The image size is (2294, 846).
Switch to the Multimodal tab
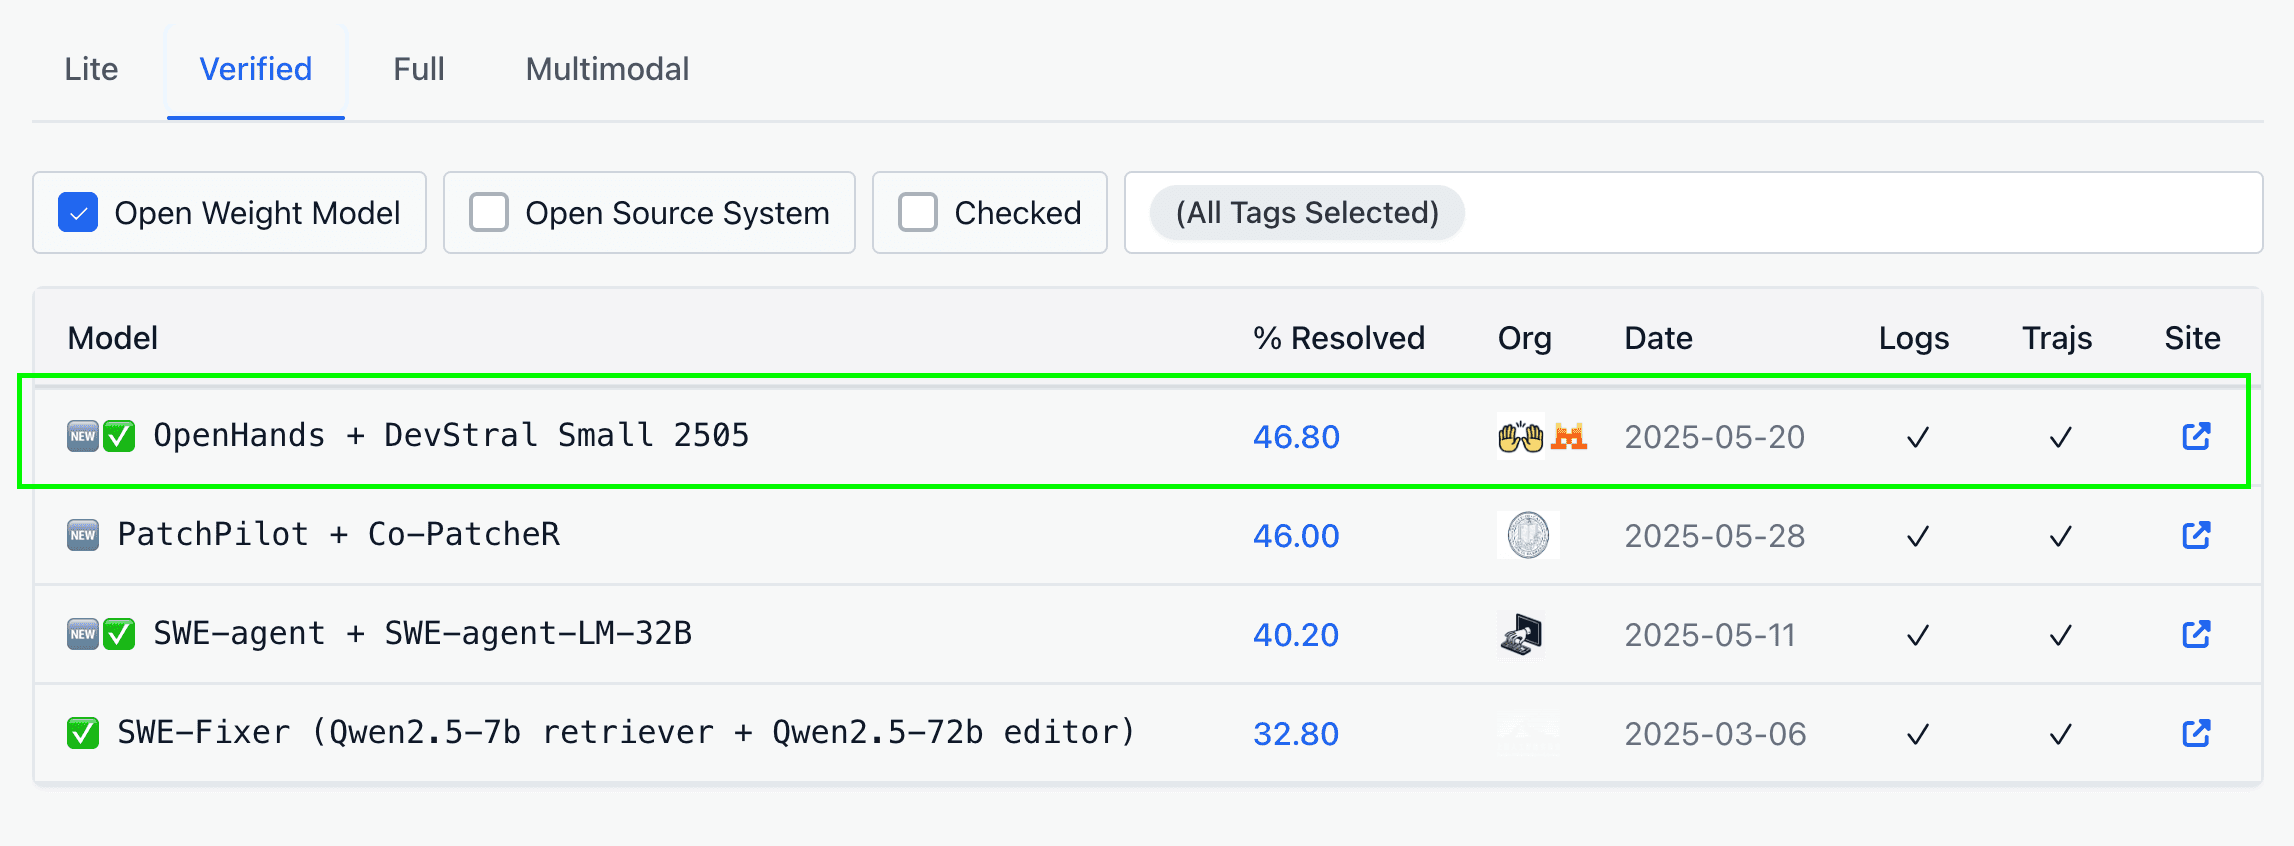click(x=607, y=69)
